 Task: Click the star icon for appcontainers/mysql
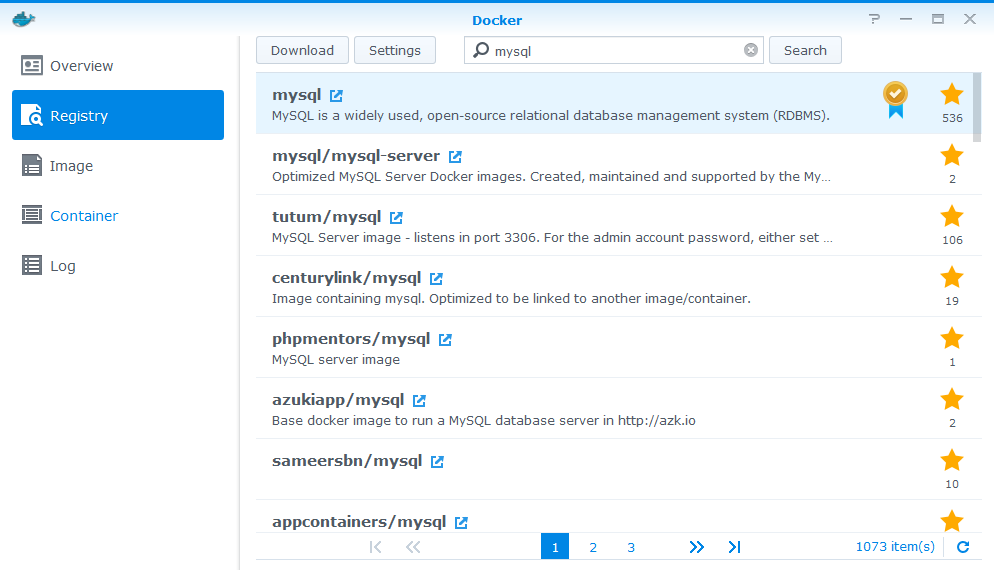coord(952,521)
